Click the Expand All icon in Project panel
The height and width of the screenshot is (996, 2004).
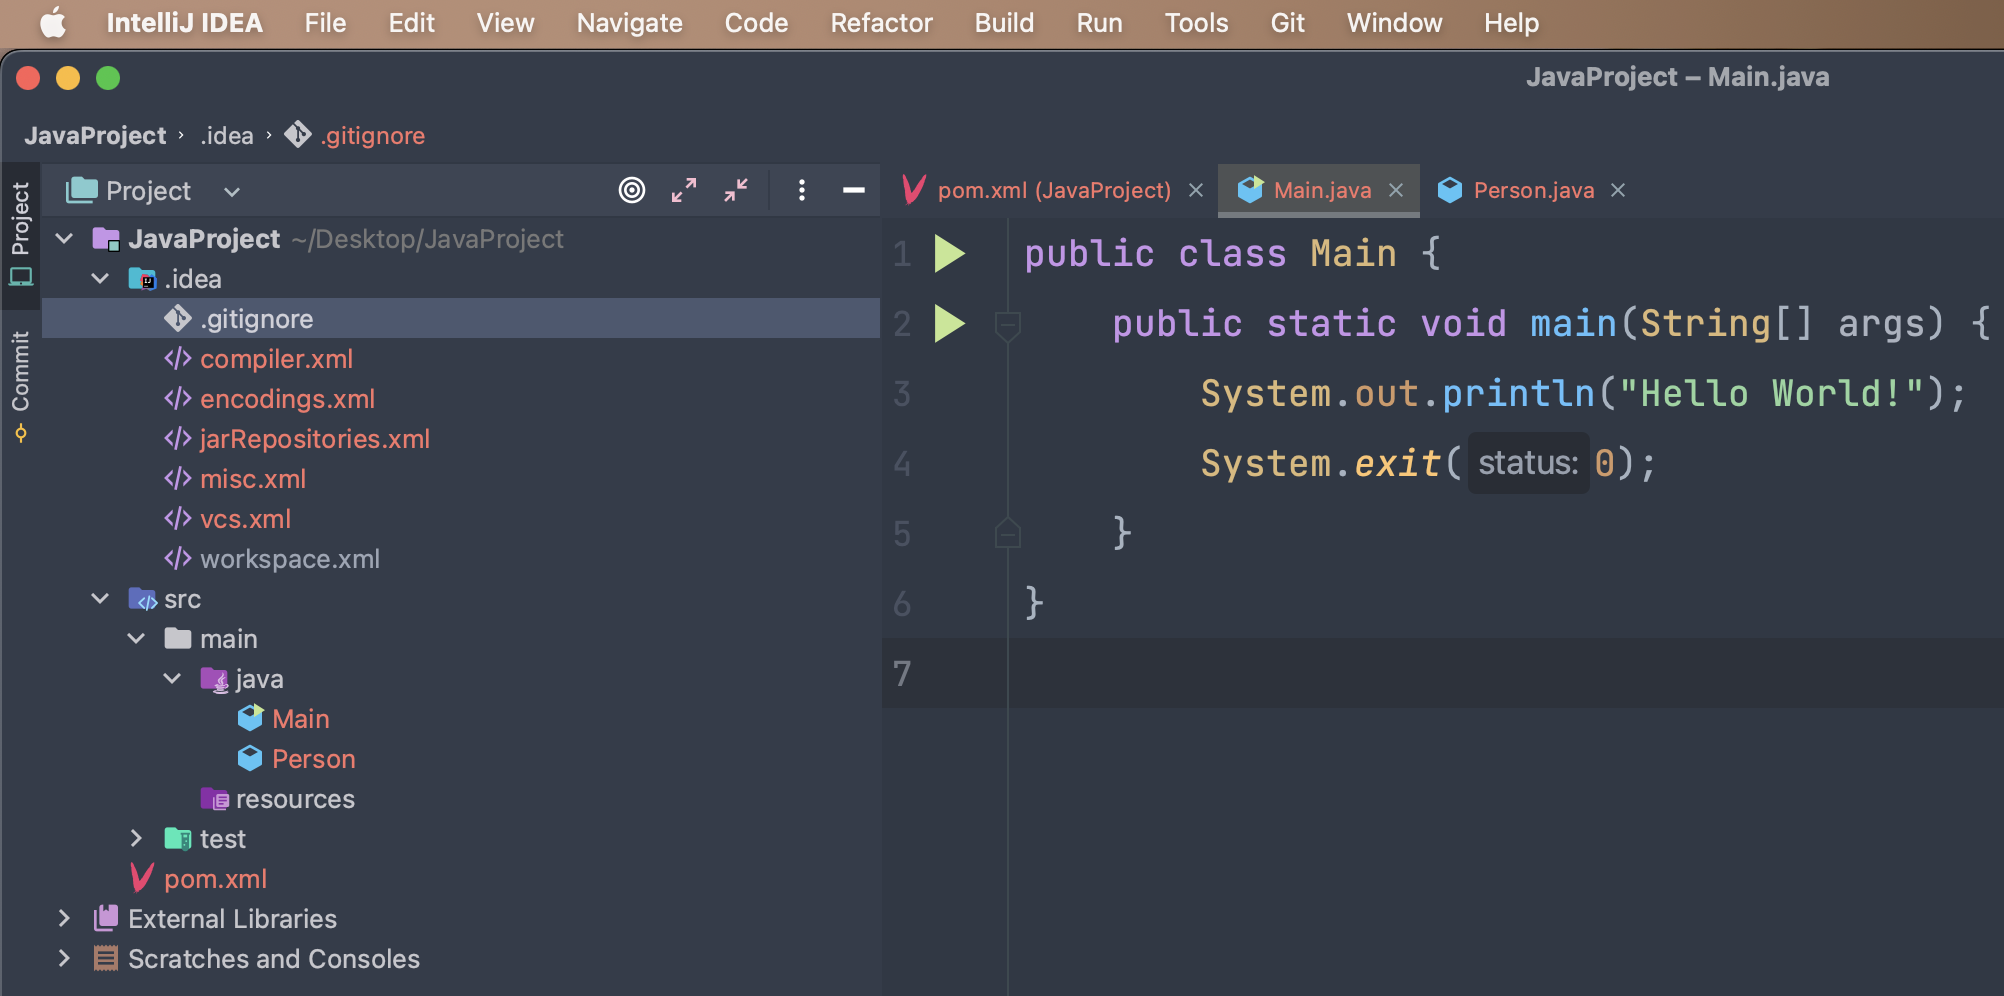(684, 190)
